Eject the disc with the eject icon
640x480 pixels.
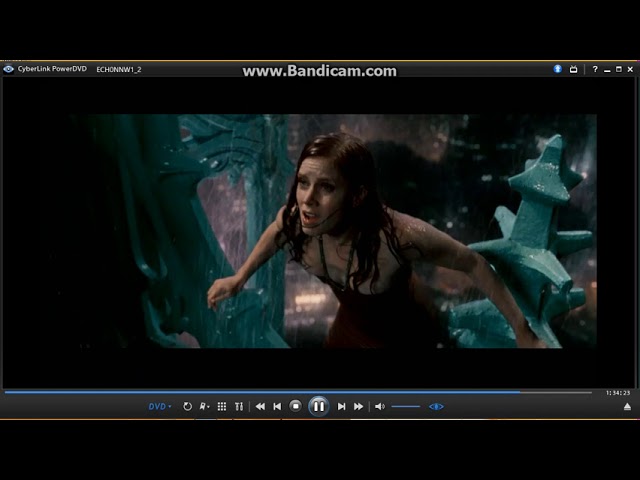tap(627, 407)
